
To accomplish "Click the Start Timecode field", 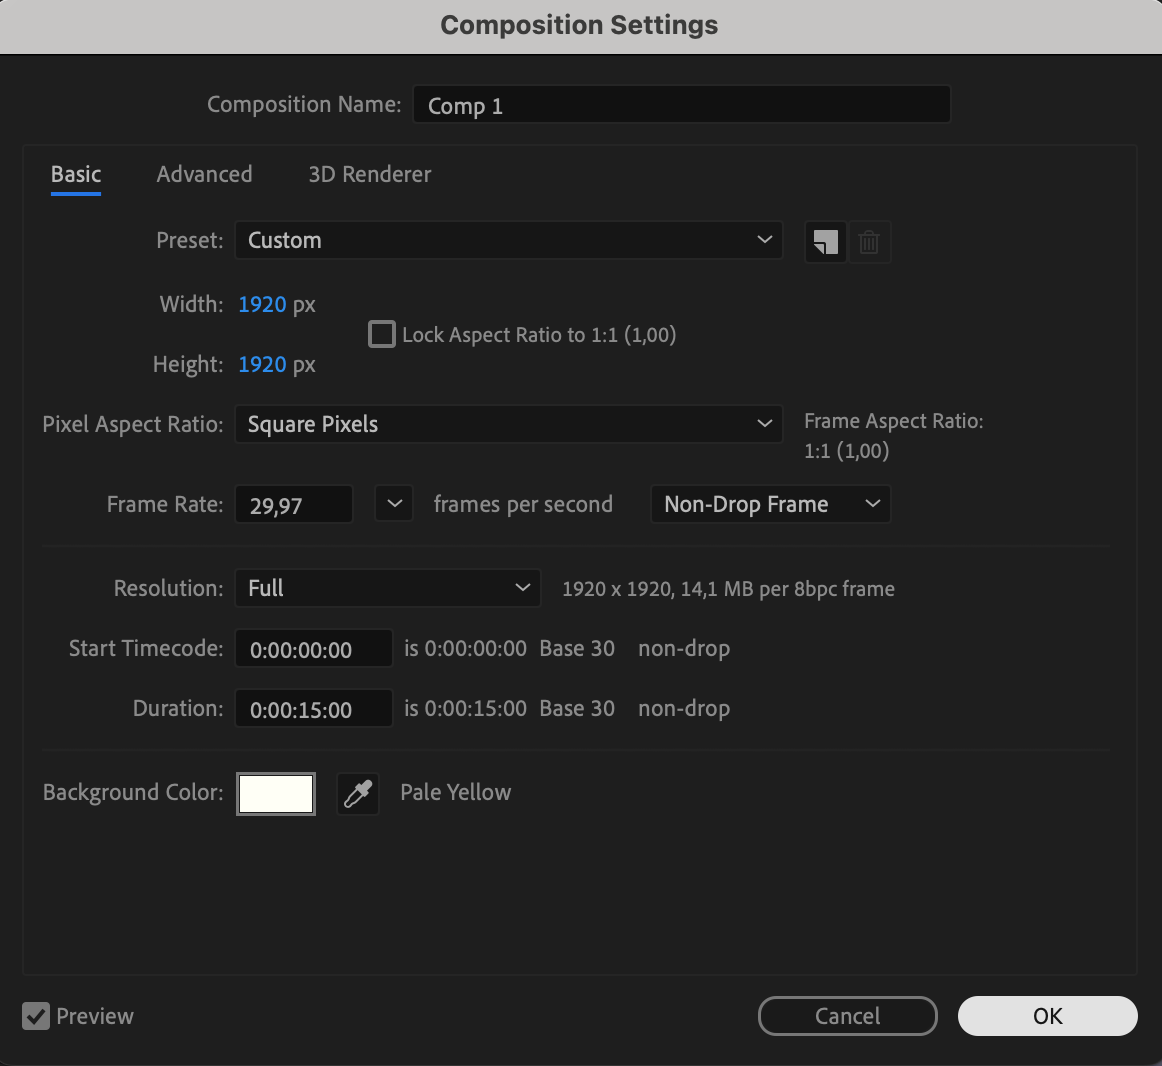I will click(313, 649).
